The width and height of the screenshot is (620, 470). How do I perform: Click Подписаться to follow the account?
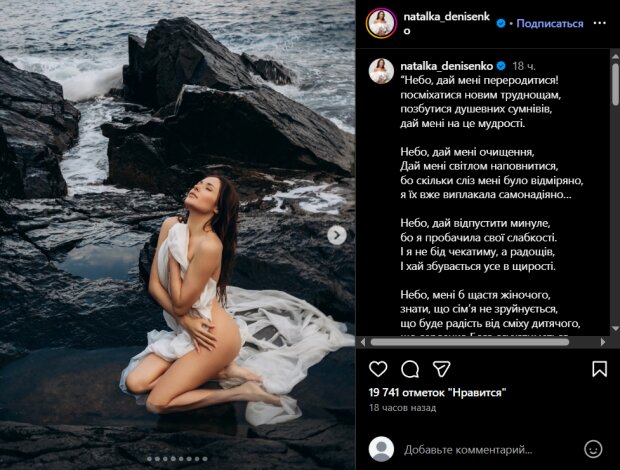549,23
